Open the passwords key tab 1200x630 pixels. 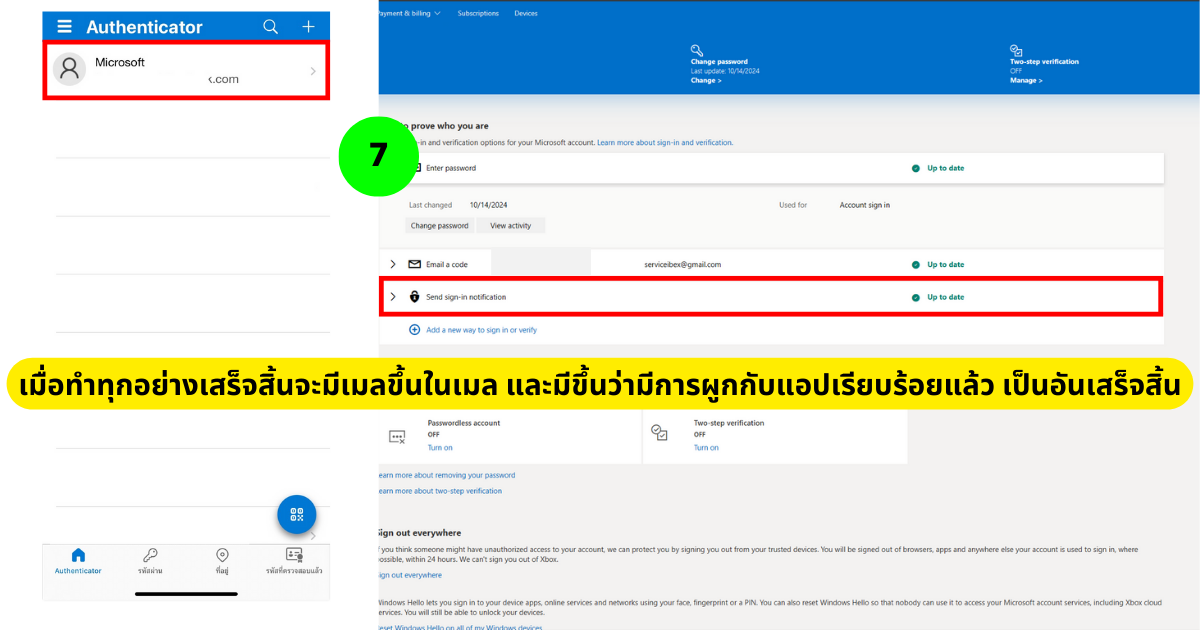150,561
